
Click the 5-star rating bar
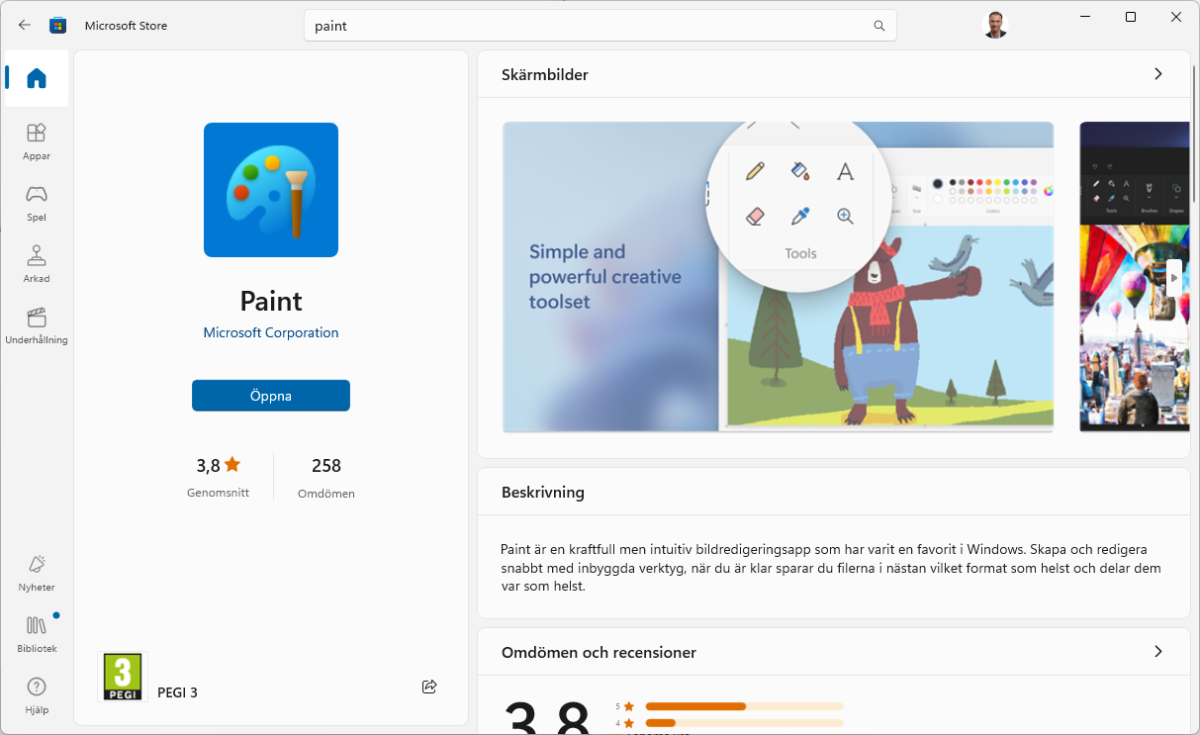click(743, 706)
